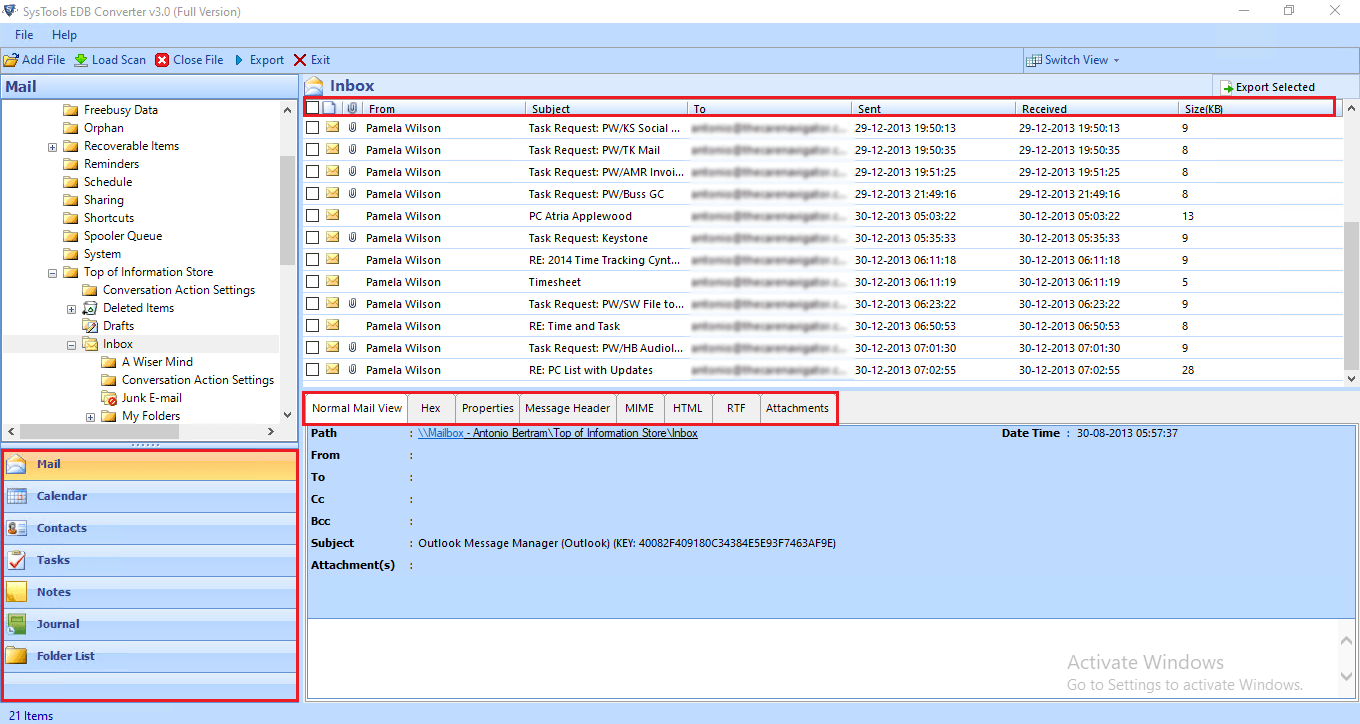
Task: Click the Add File toolbar icon
Action: pos(11,60)
